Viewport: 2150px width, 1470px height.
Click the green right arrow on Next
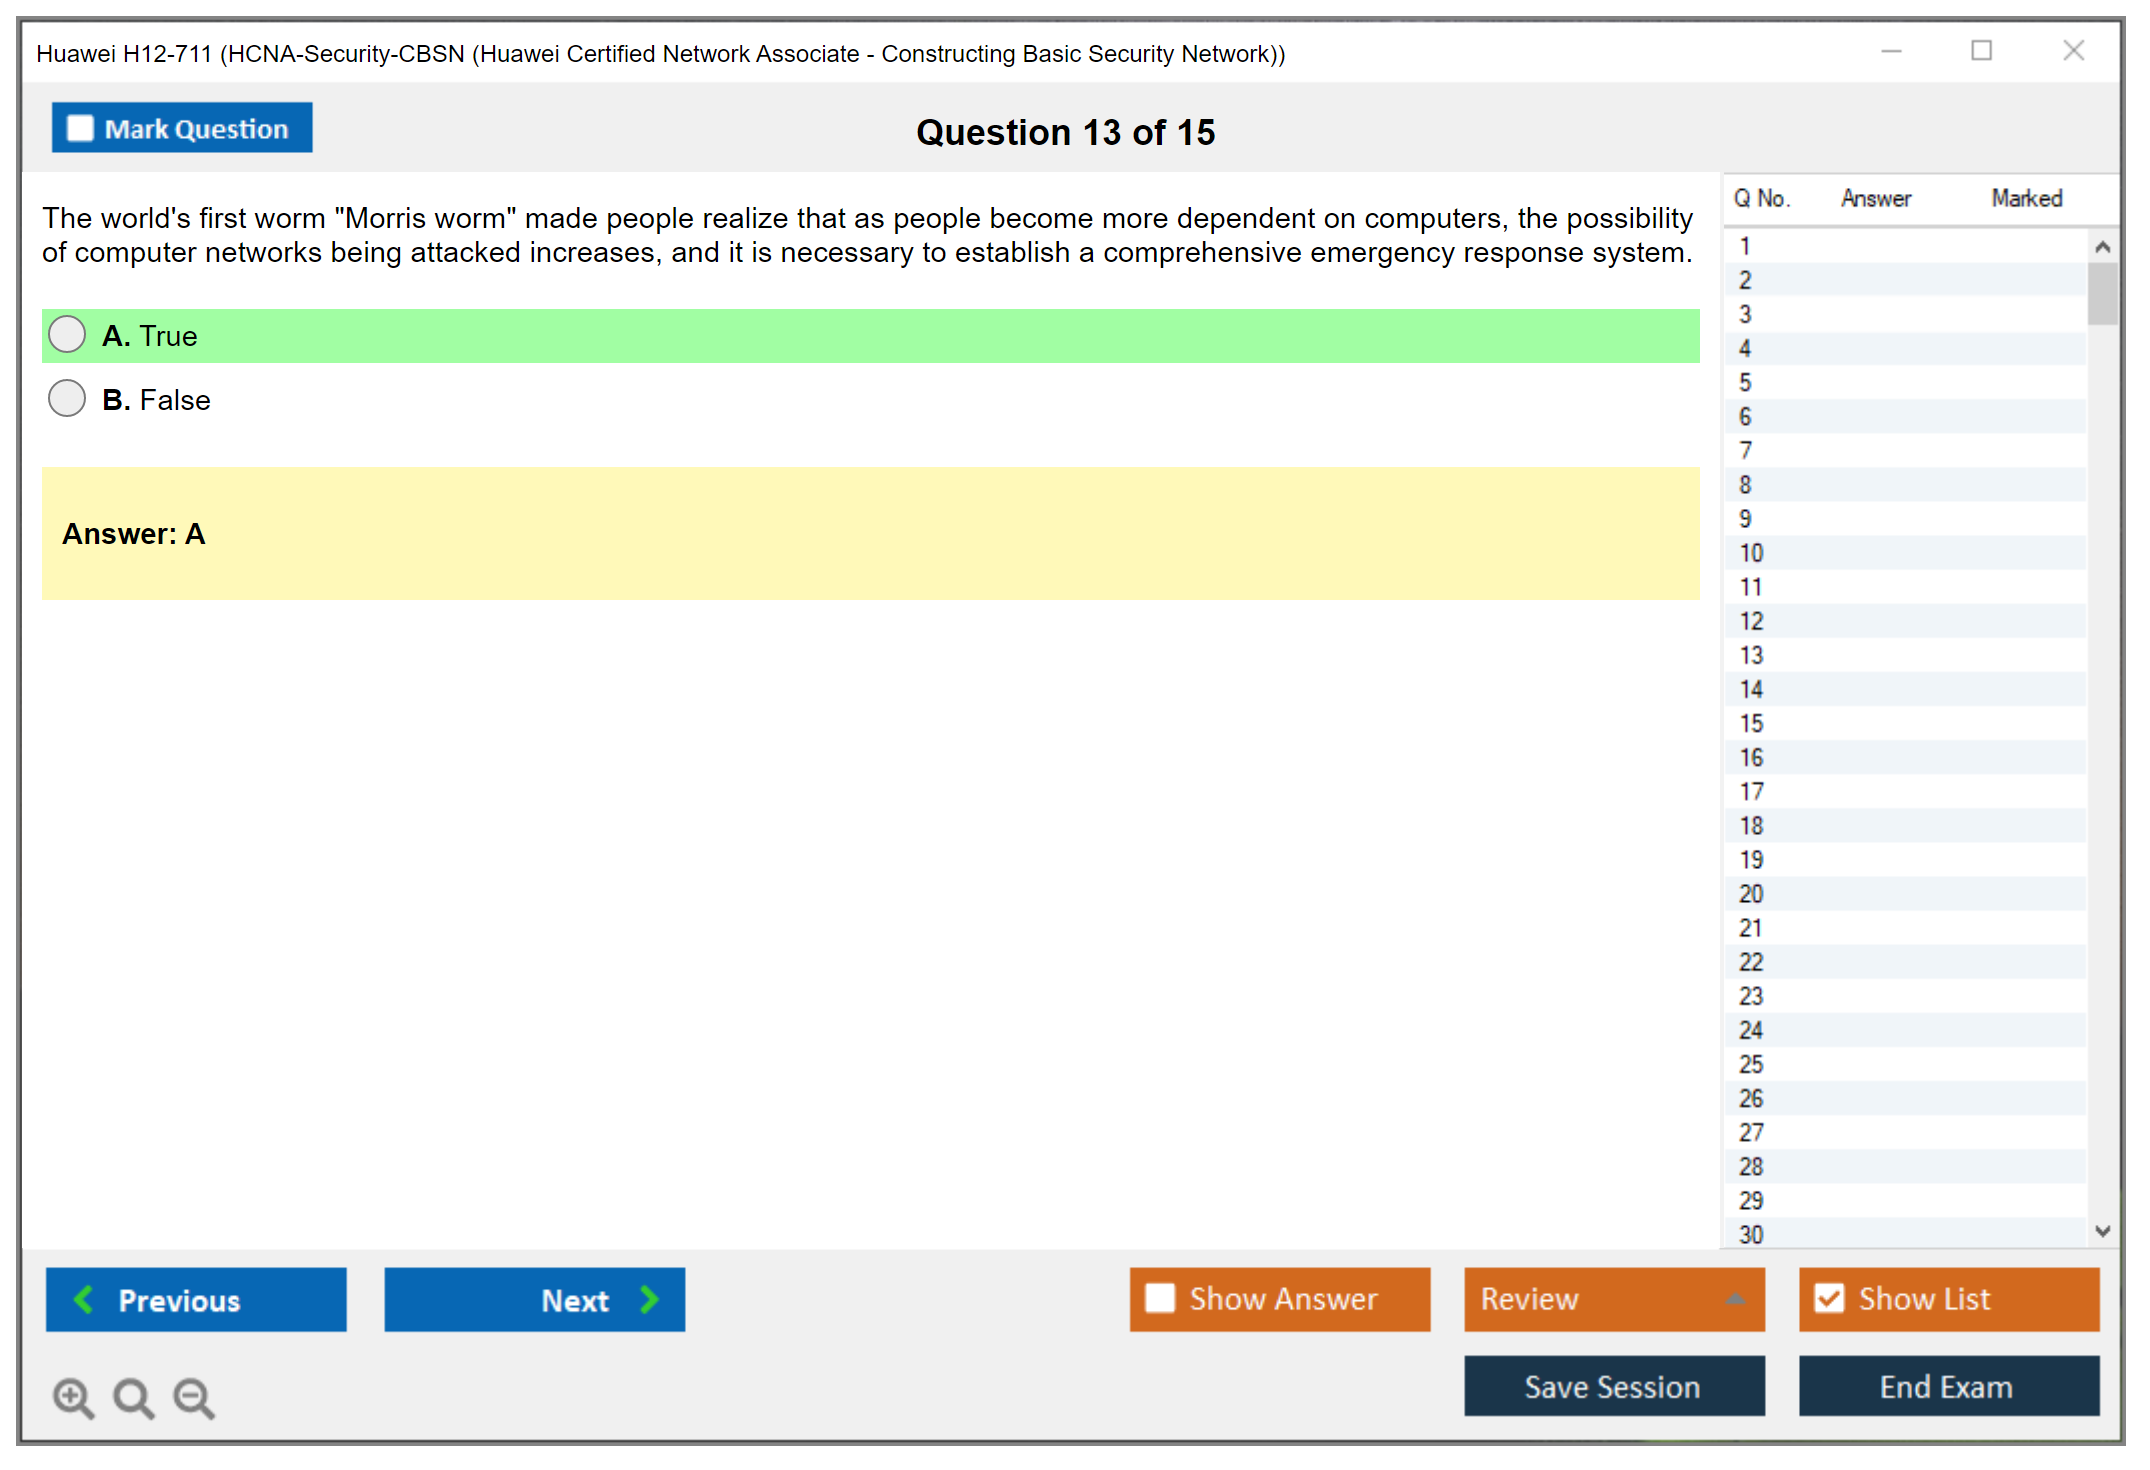tap(649, 1299)
